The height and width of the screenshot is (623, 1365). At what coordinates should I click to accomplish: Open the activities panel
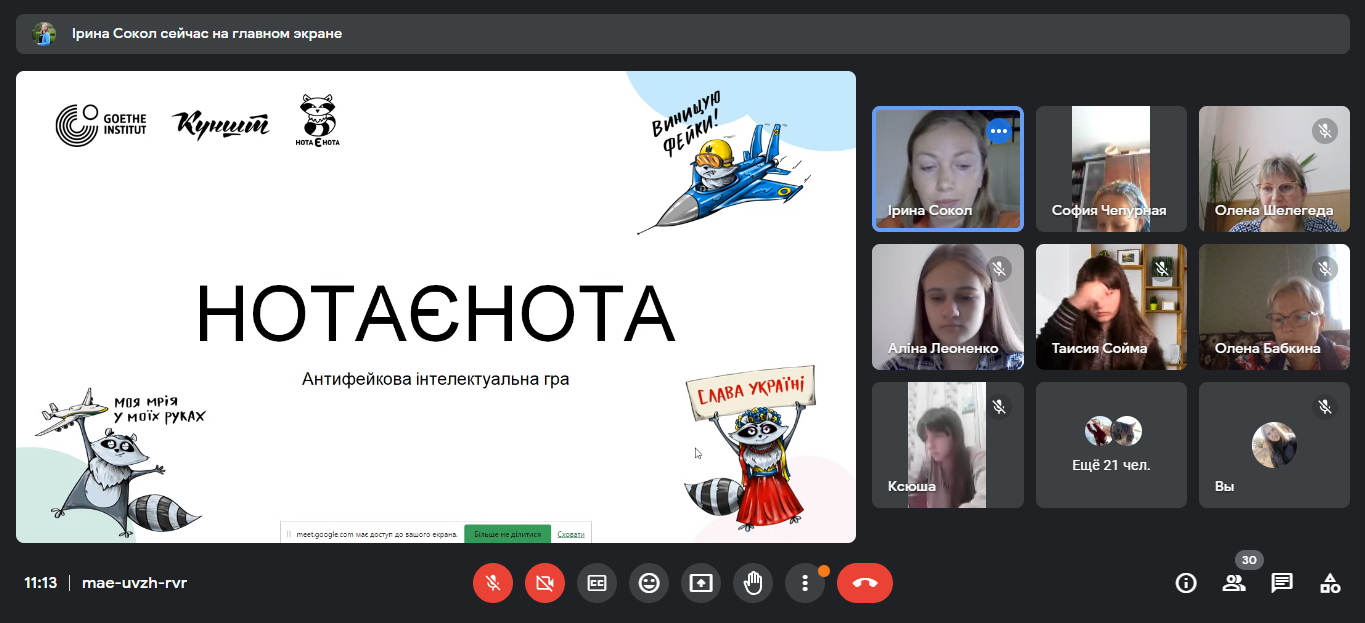(x=1330, y=583)
